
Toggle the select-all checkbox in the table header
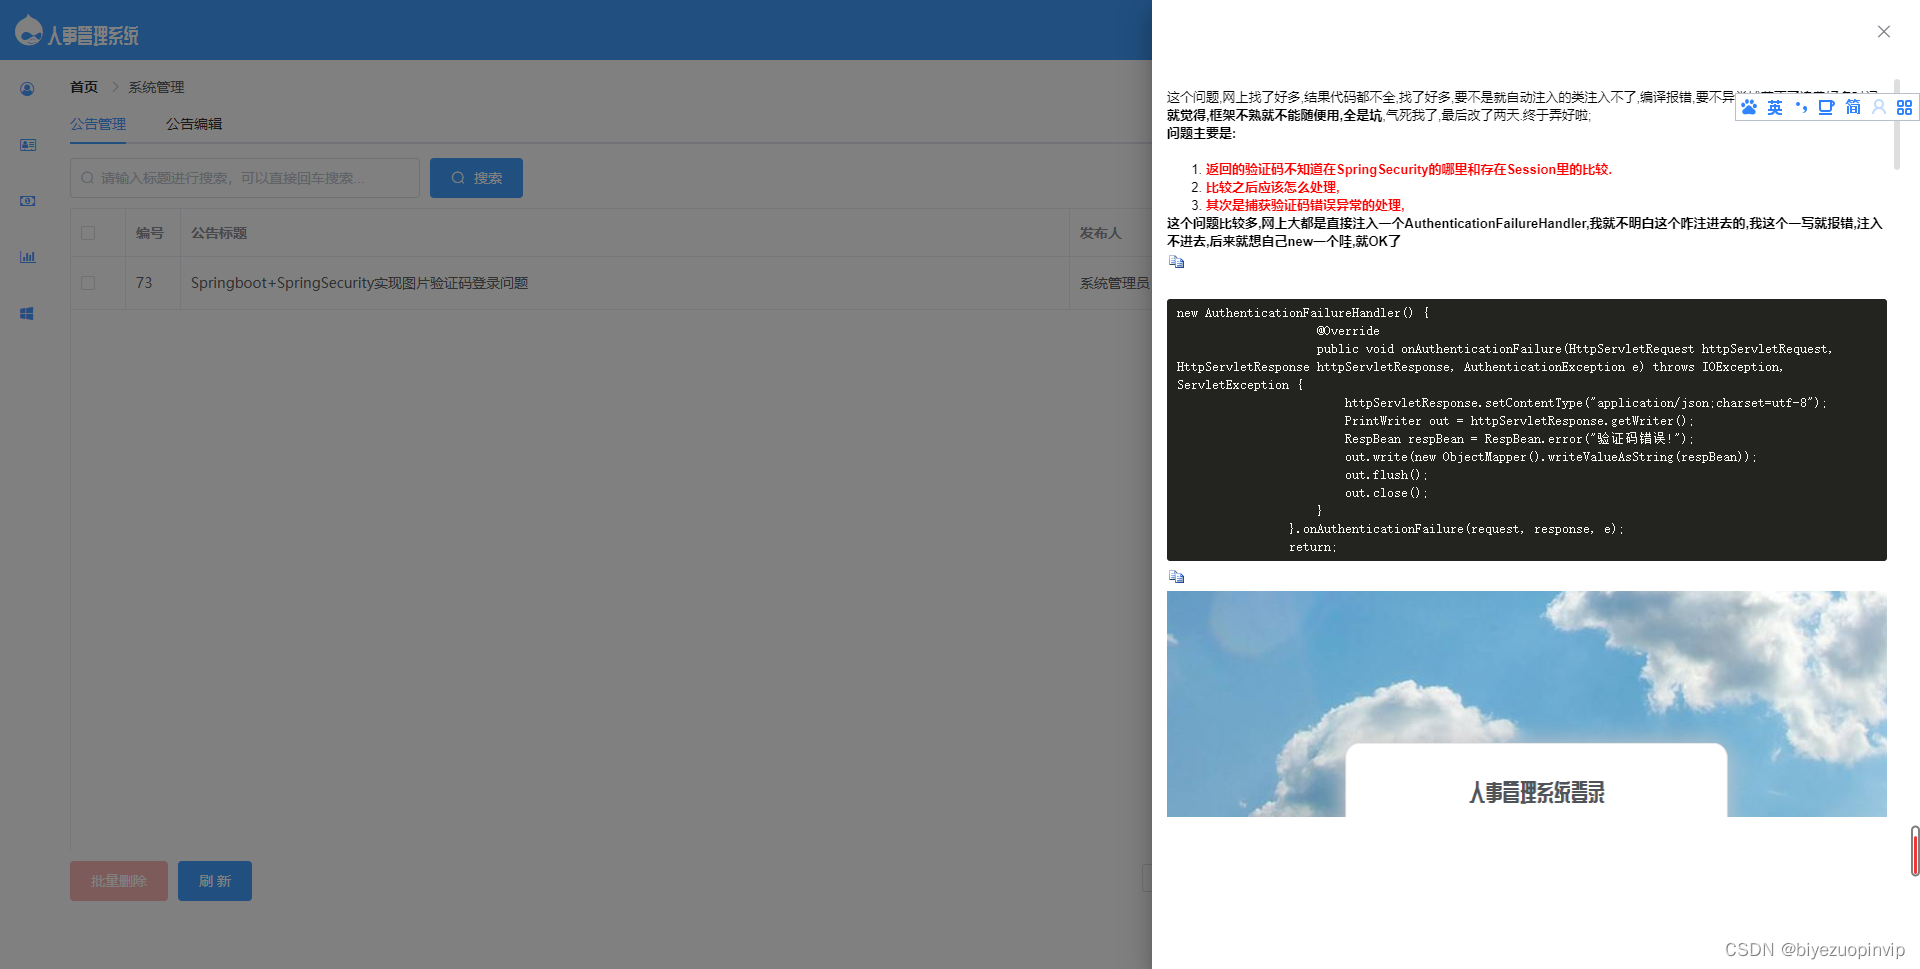pyautogui.click(x=87, y=232)
